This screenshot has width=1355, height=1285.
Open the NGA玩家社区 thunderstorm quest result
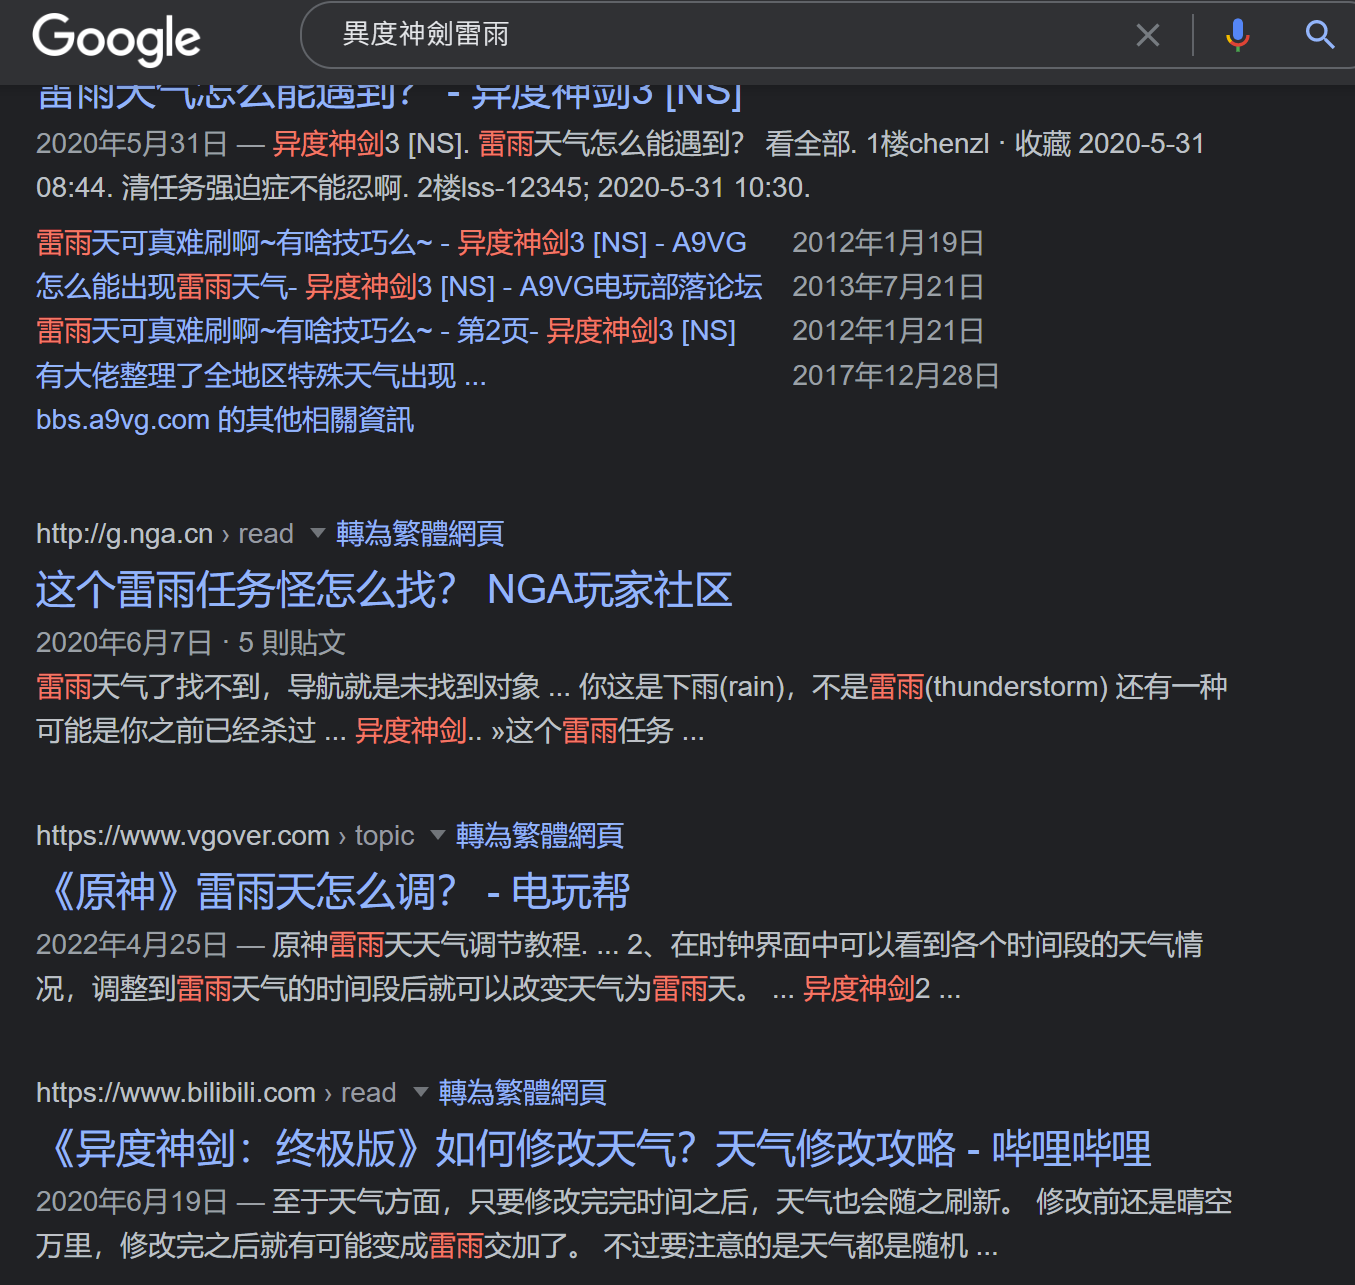tap(384, 590)
